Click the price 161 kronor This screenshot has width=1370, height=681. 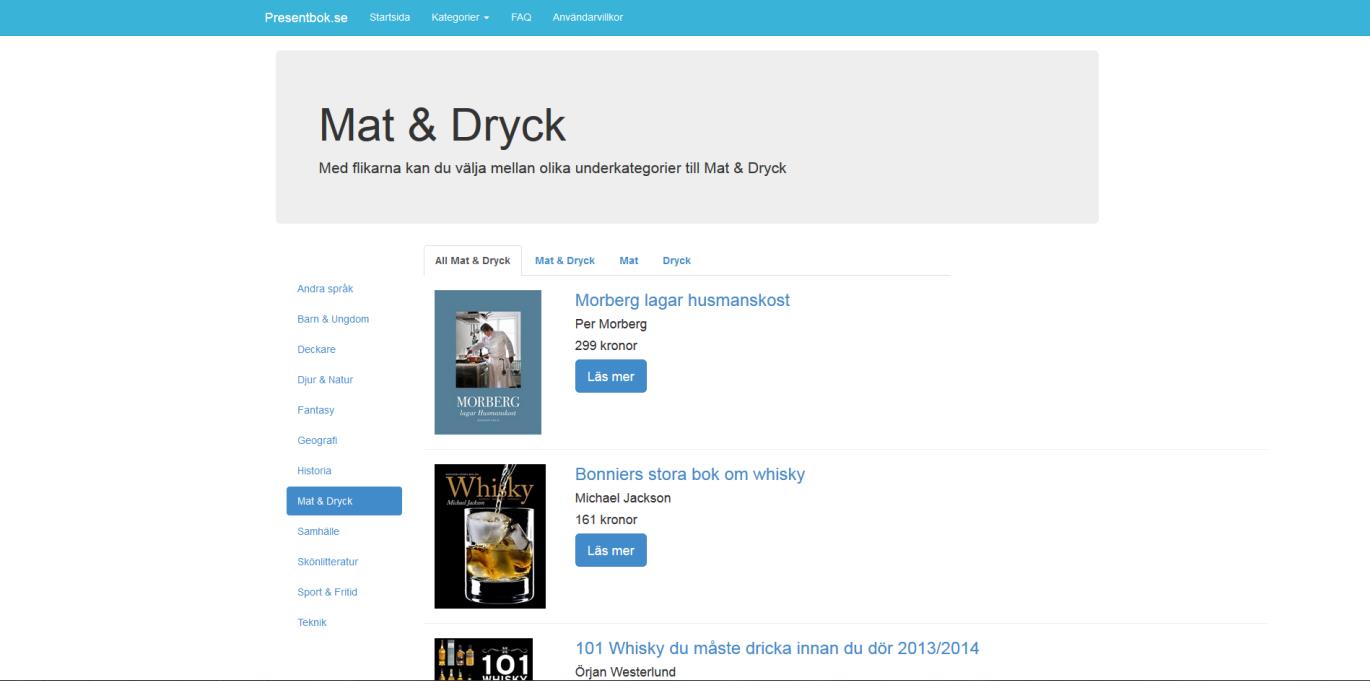(606, 520)
